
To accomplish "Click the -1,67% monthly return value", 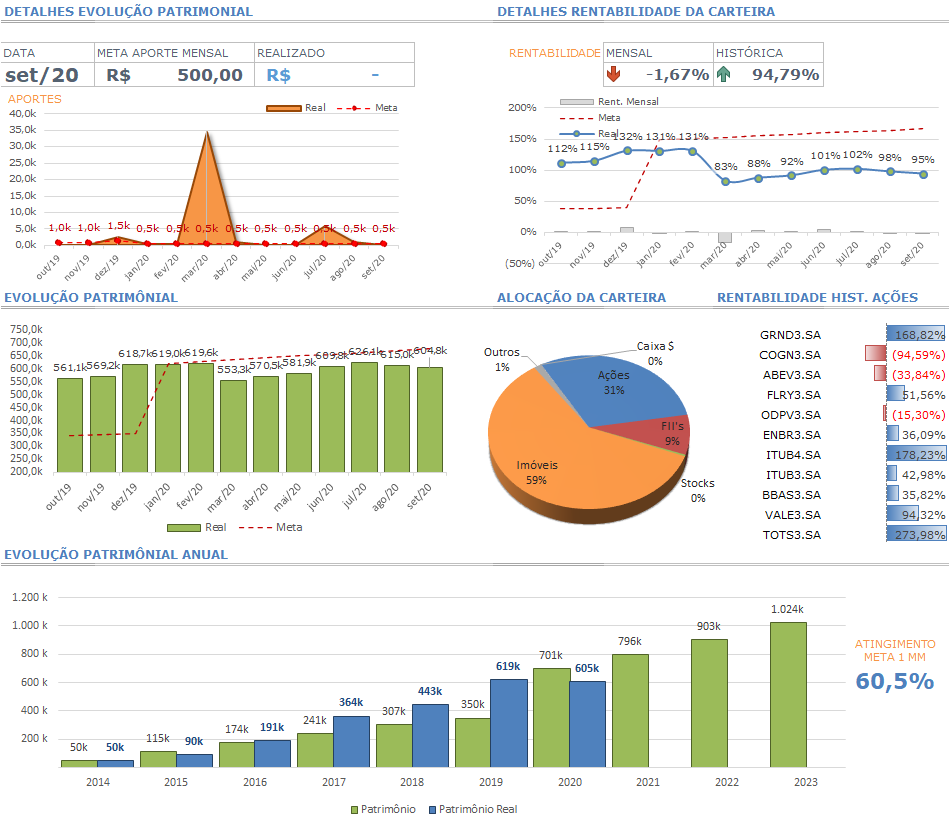I will tap(677, 74).
